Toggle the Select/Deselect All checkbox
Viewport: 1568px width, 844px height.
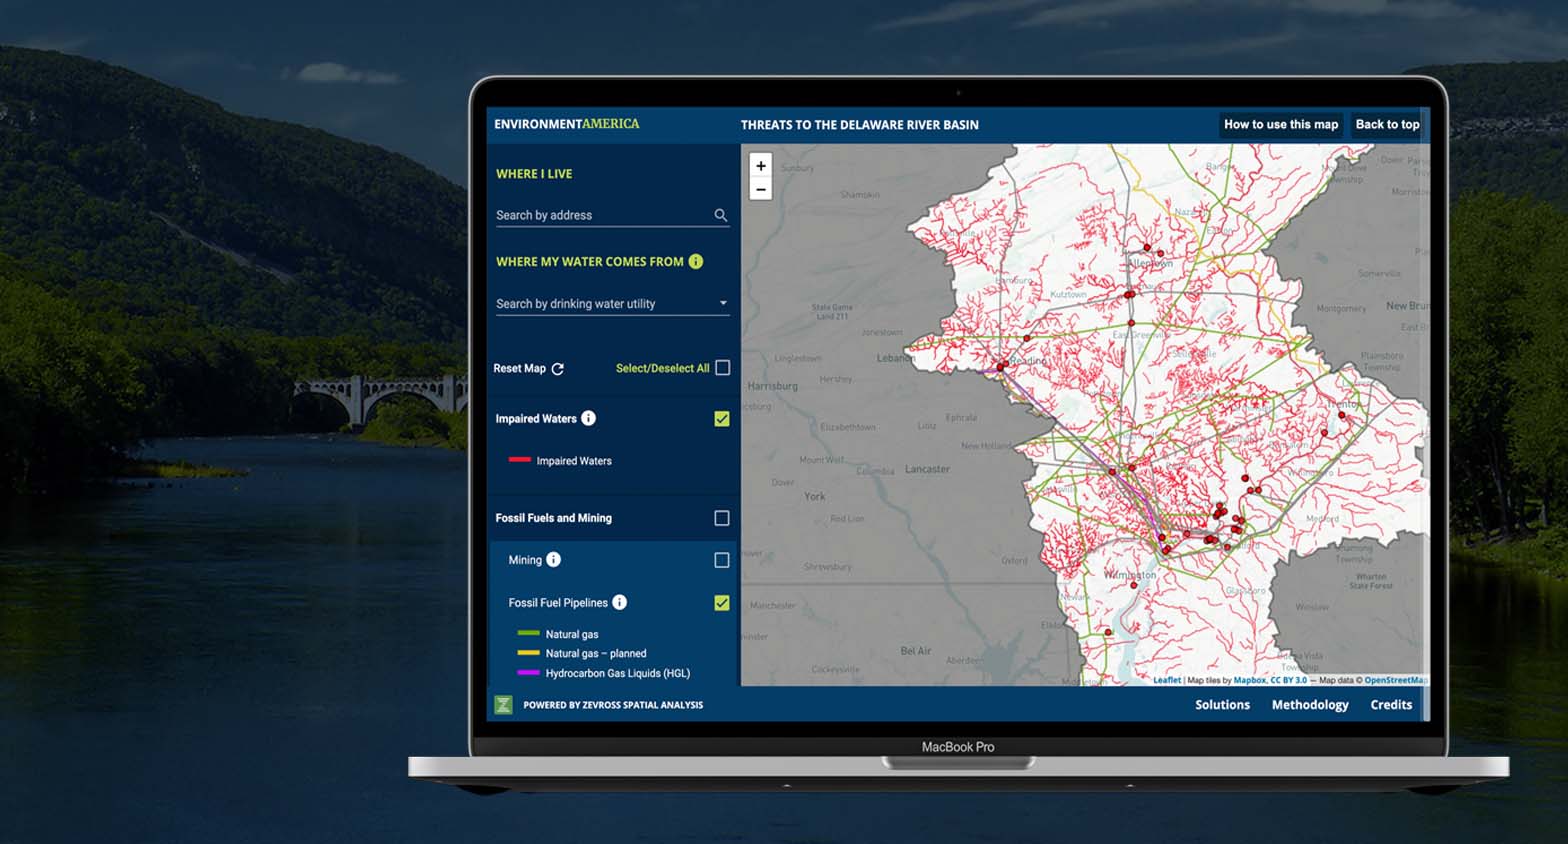[x=722, y=368]
